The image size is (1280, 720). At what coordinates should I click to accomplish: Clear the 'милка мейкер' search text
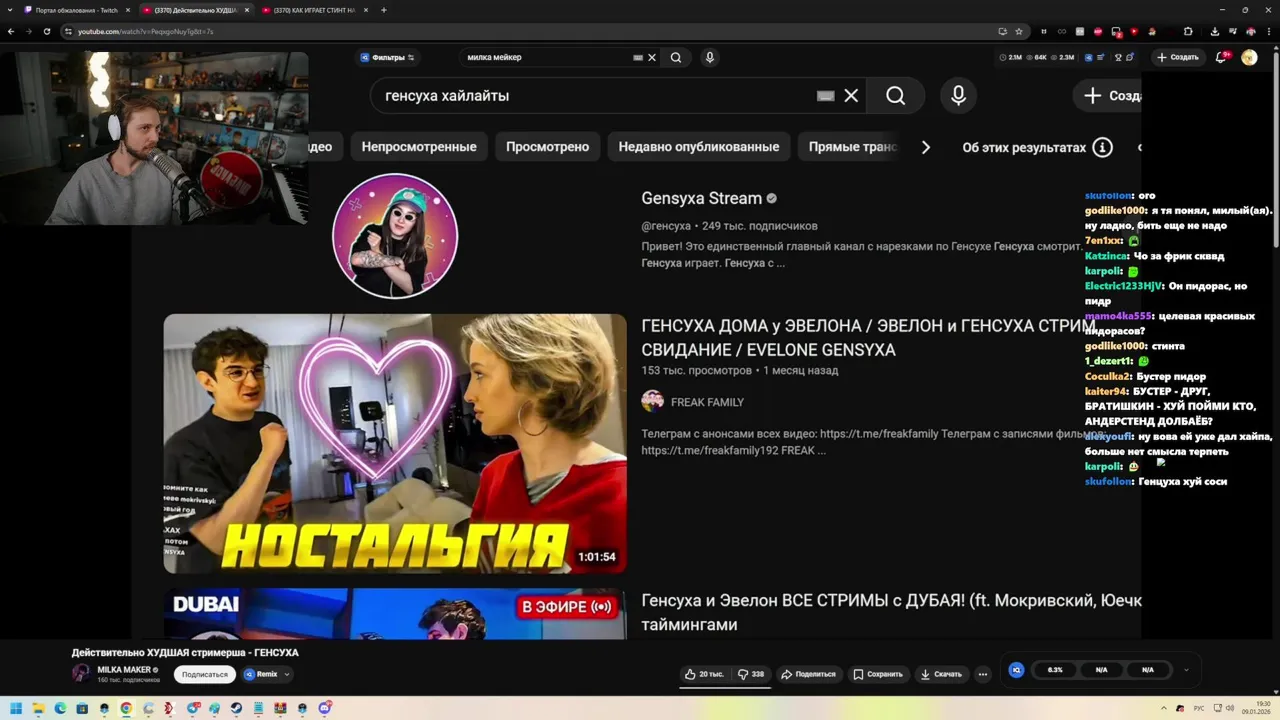click(652, 58)
